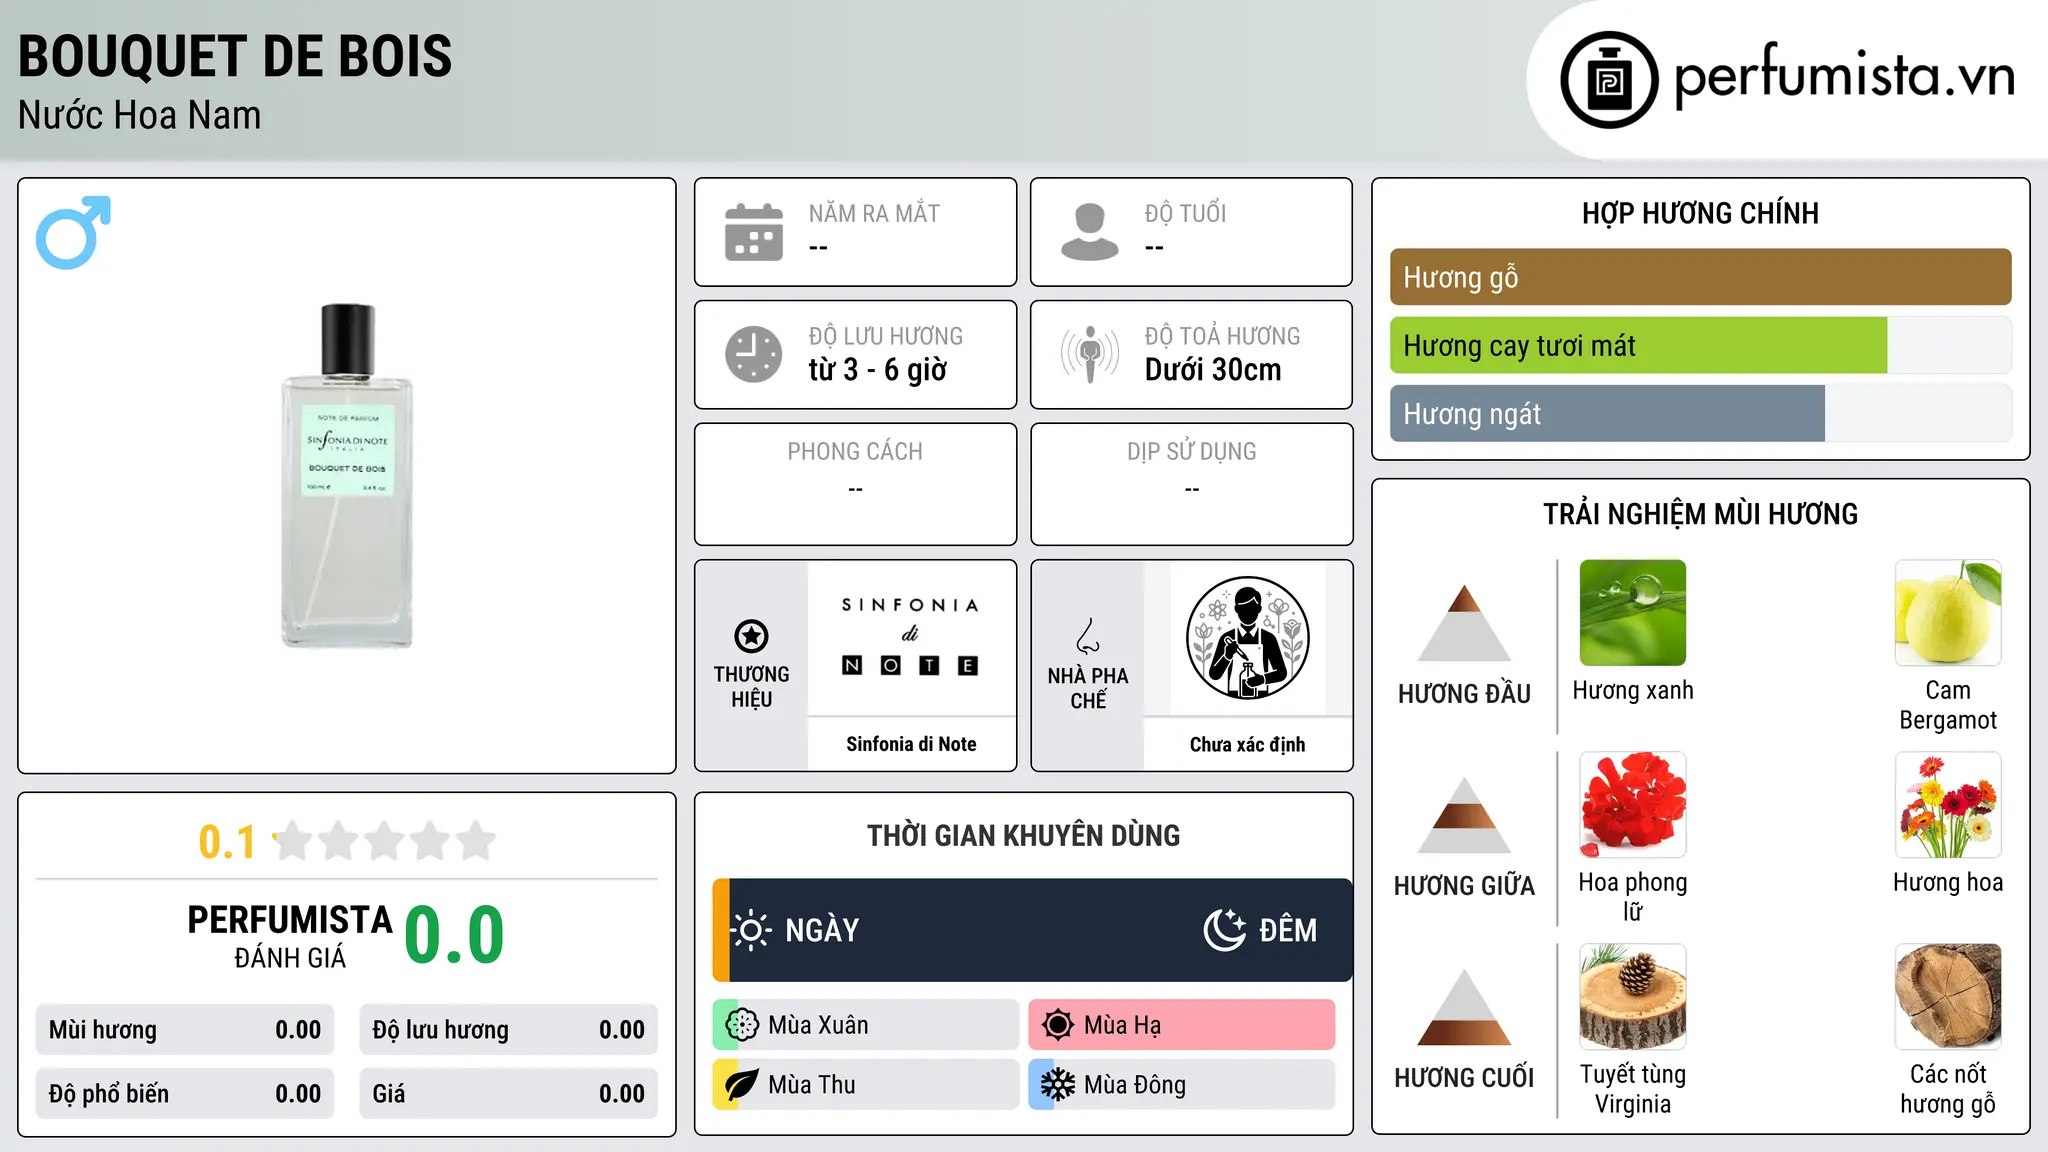2048x1152 pixels.
Task: Click the nose icon above Nhà pha chế
Action: pyautogui.click(x=1088, y=636)
